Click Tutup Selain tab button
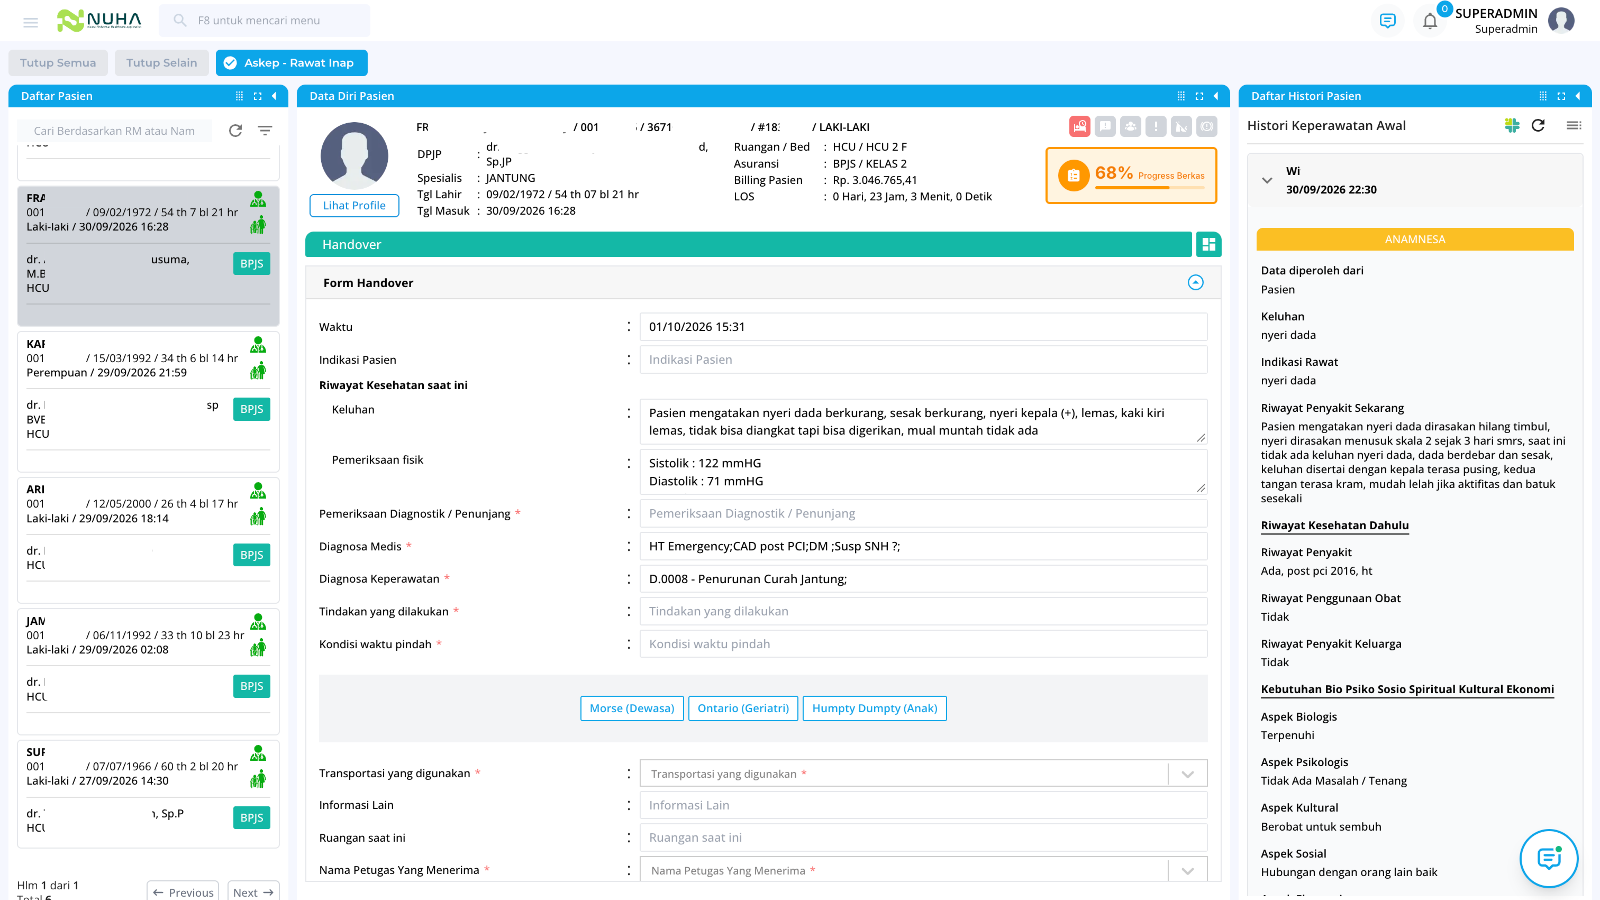The width and height of the screenshot is (1600, 900). pyautogui.click(x=162, y=63)
